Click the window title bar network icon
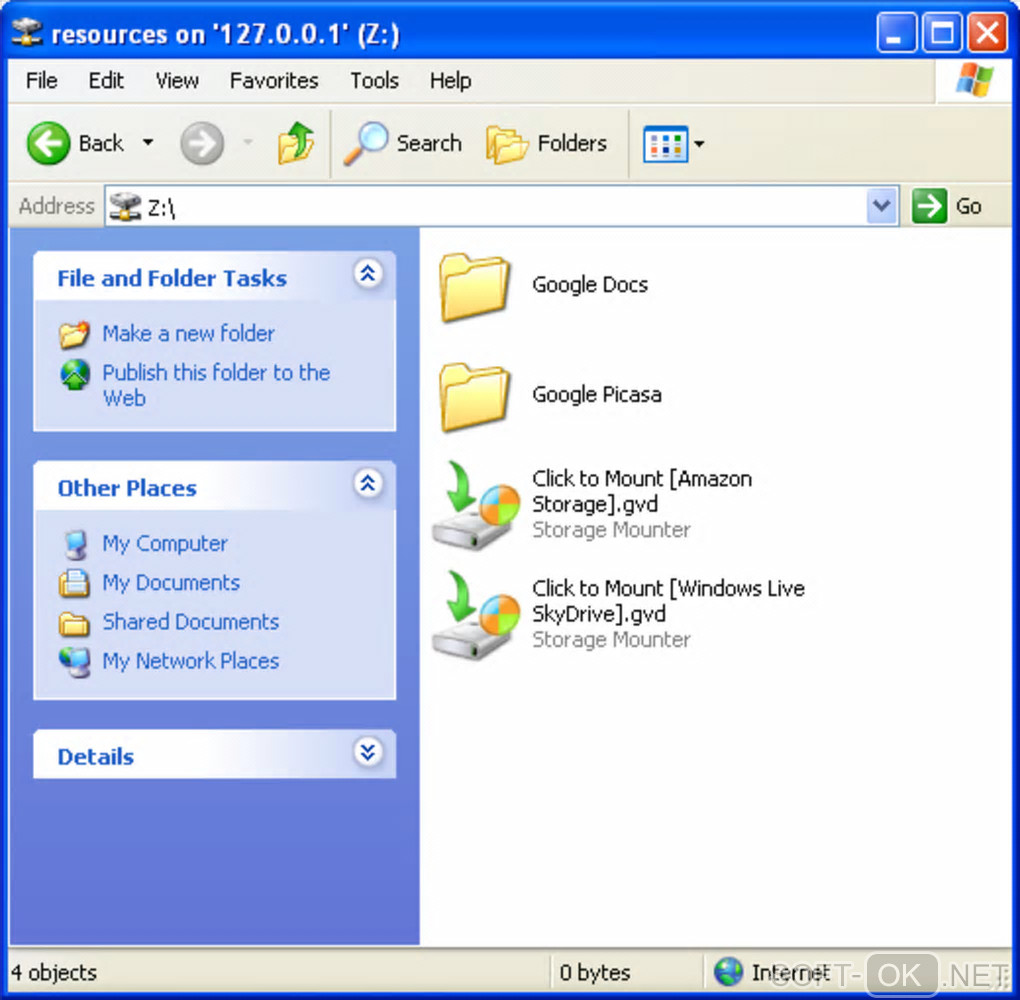This screenshot has height=1000, width=1020. point(27,33)
